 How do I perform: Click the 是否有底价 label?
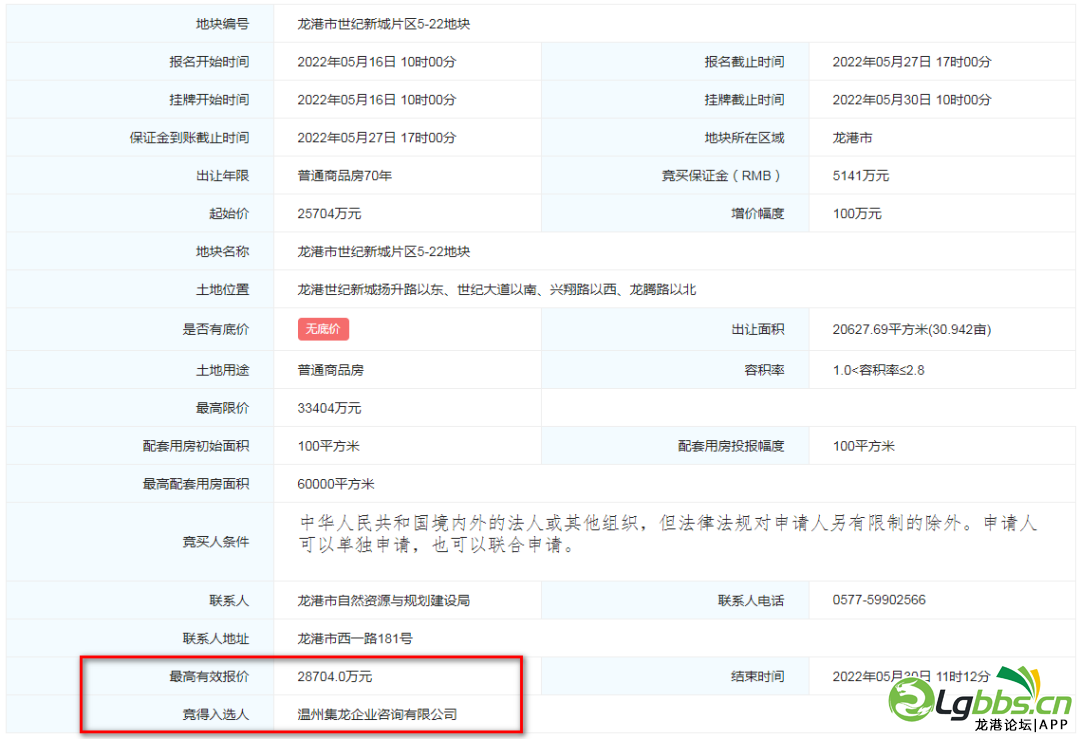tap(216, 329)
